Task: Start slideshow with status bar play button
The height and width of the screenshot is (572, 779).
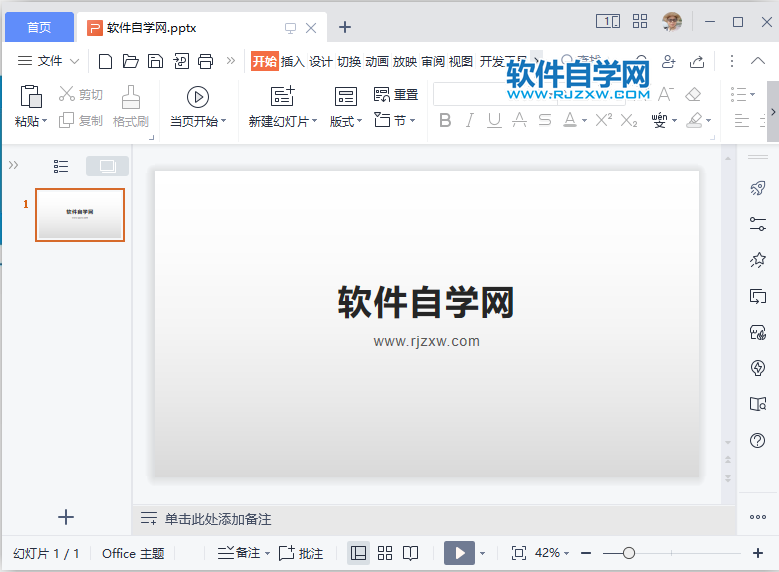Action: (x=460, y=553)
